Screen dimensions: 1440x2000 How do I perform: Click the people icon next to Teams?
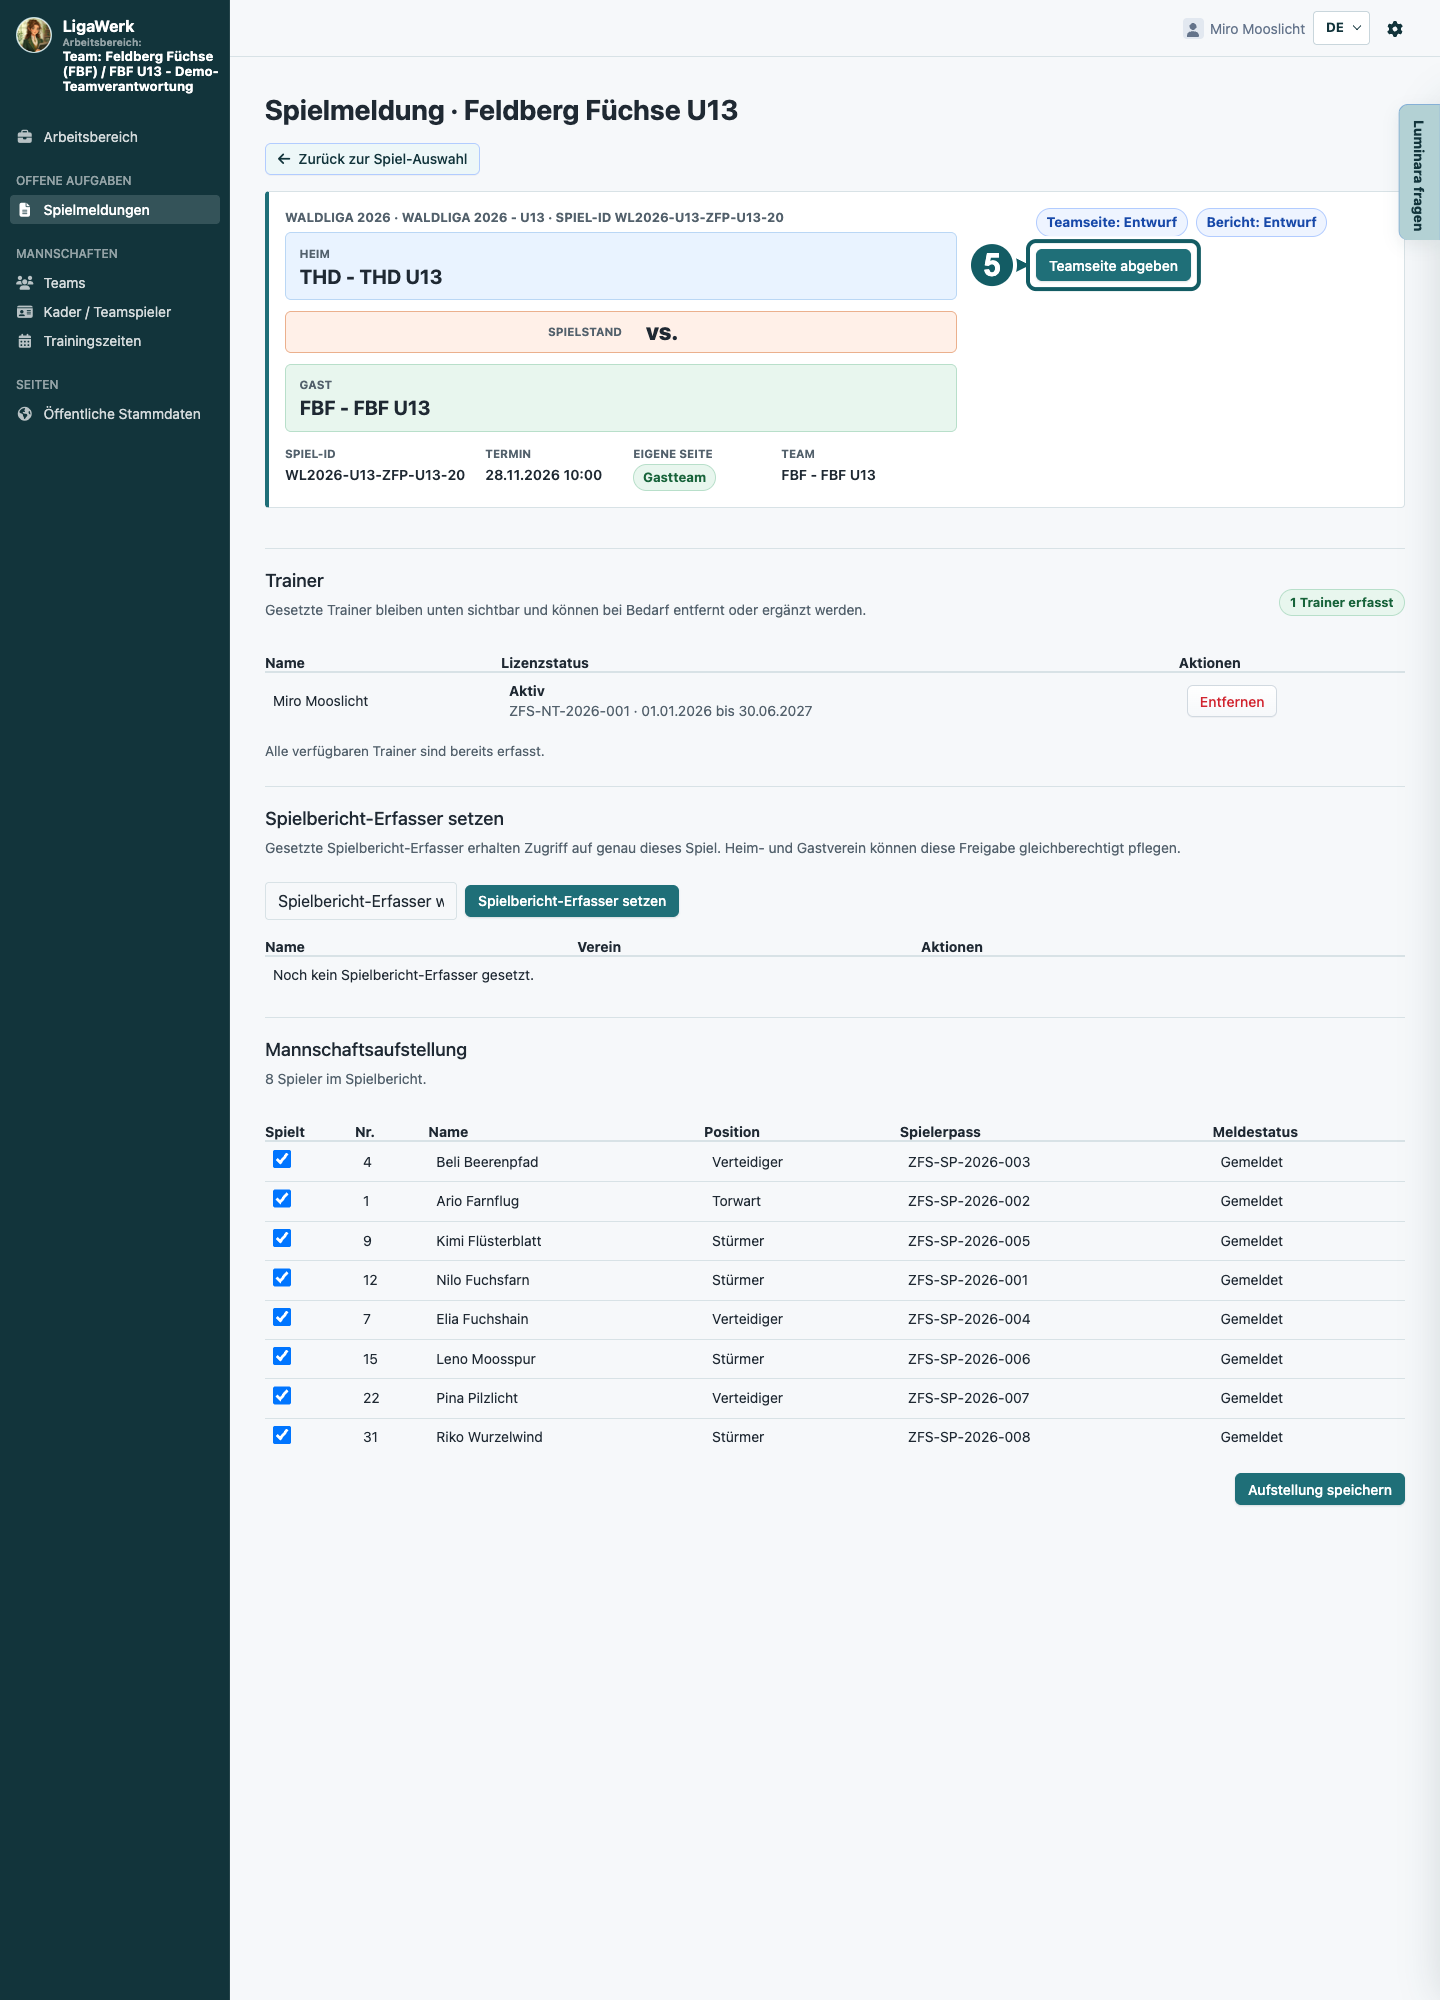pos(25,283)
